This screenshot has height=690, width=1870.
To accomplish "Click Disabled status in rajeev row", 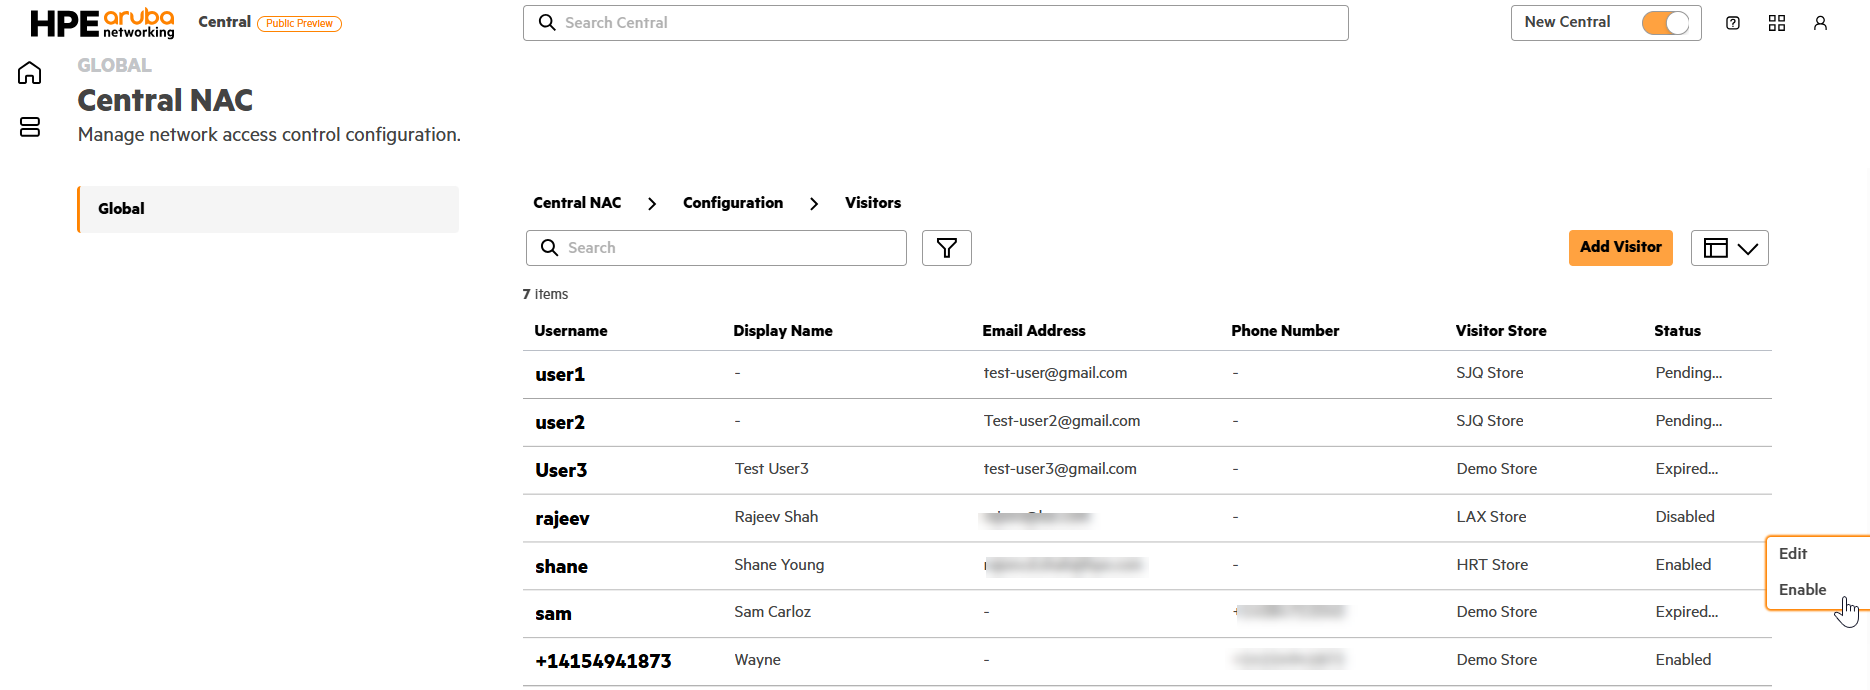I will coord(1685,517).
